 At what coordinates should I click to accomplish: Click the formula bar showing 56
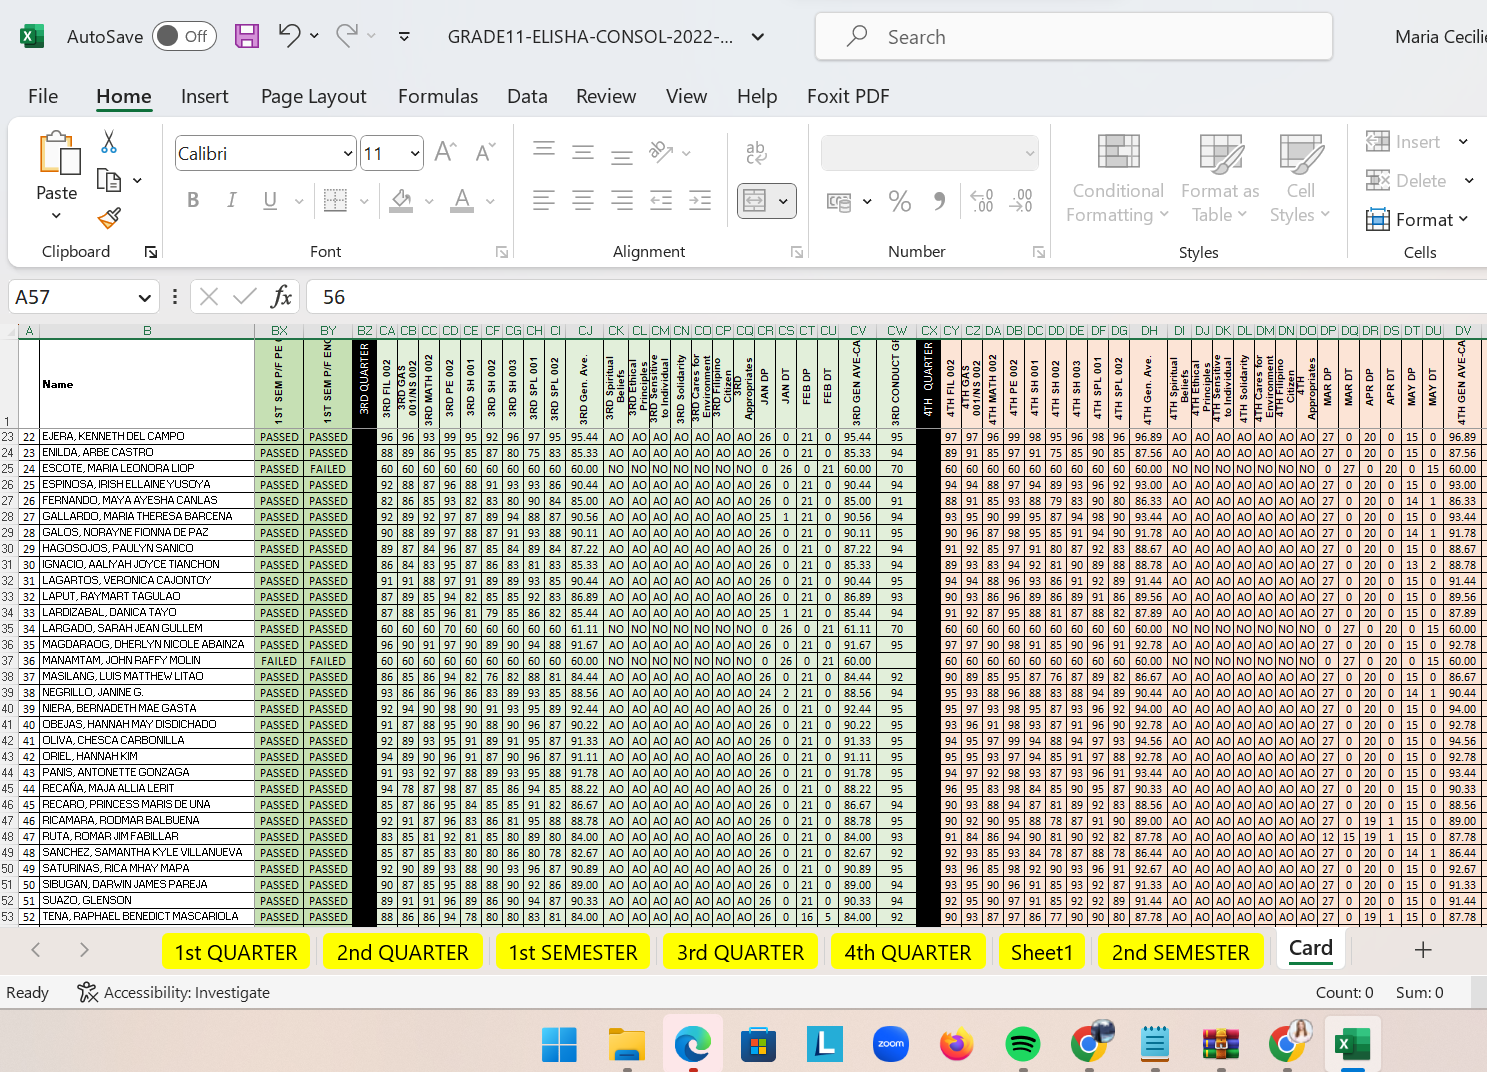[897, 297]
